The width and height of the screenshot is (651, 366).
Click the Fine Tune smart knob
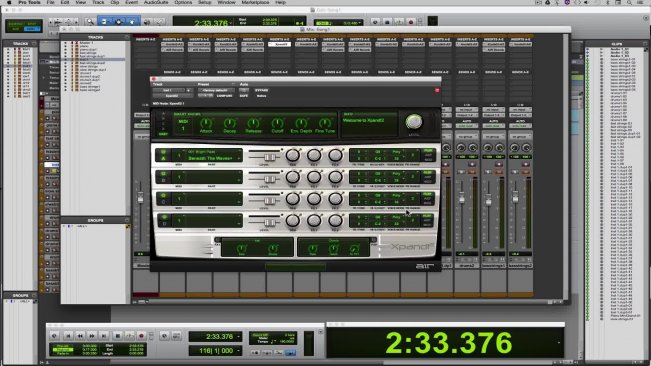coord(325,123)
